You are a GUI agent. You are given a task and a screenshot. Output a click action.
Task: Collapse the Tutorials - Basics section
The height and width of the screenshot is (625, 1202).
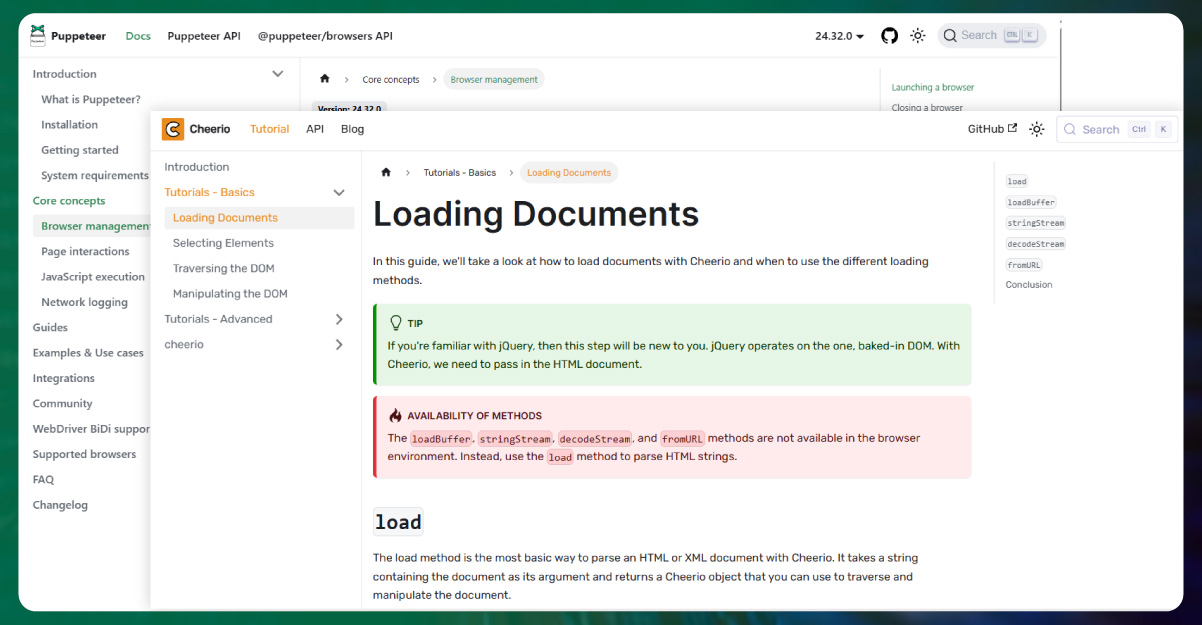coord(339,192)
